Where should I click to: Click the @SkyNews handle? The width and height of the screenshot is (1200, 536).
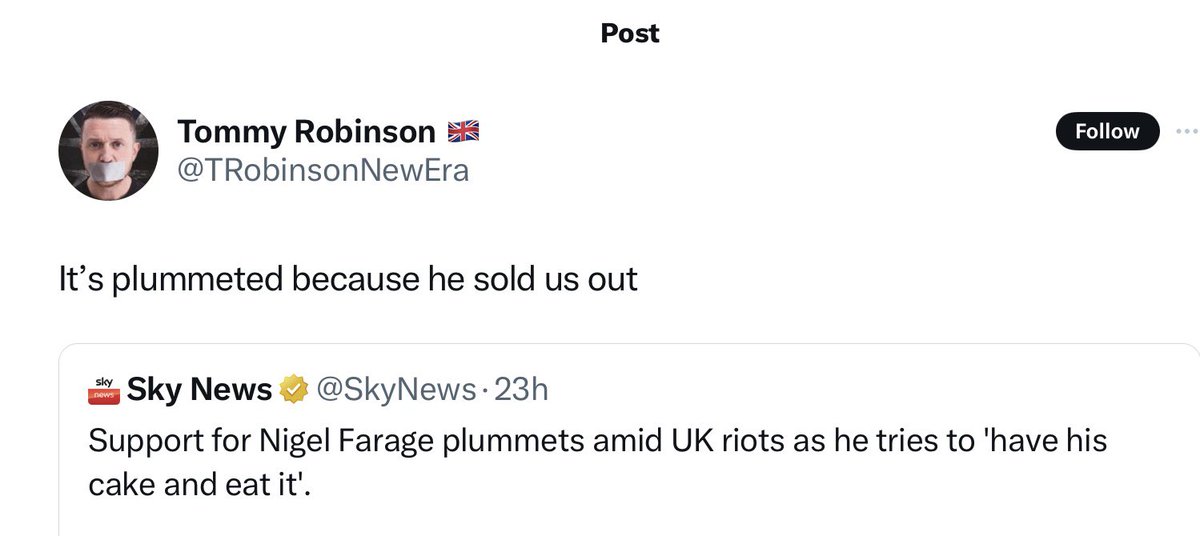(x=396, y=389)
